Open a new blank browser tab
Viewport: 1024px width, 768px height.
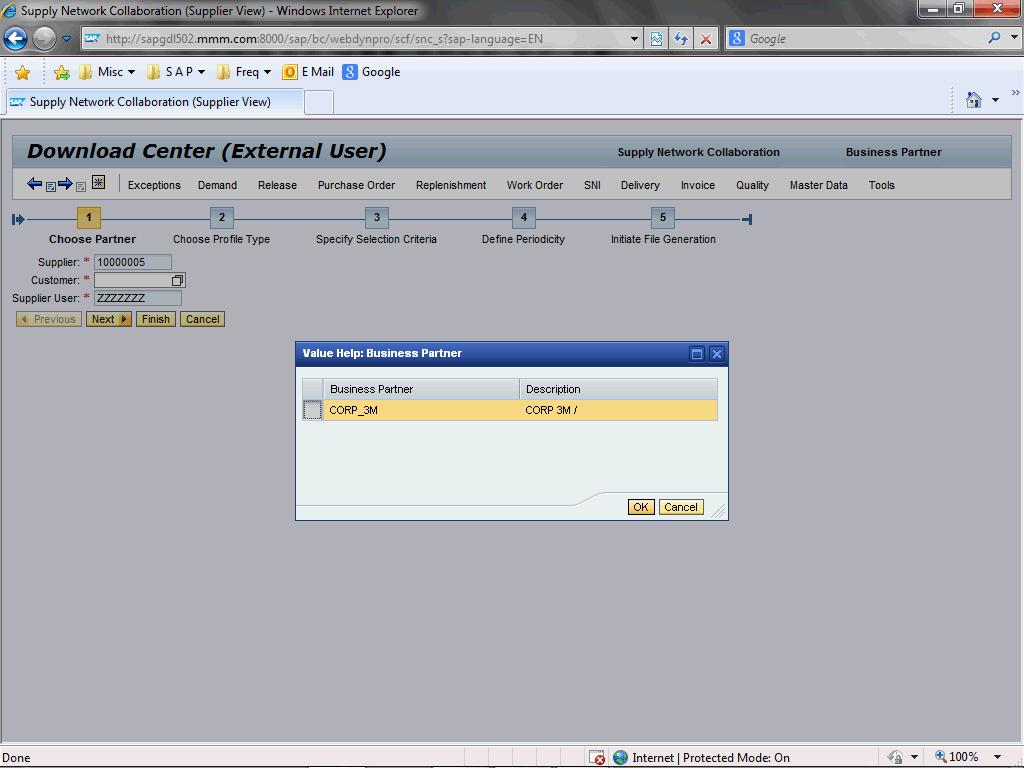point(319,103)
